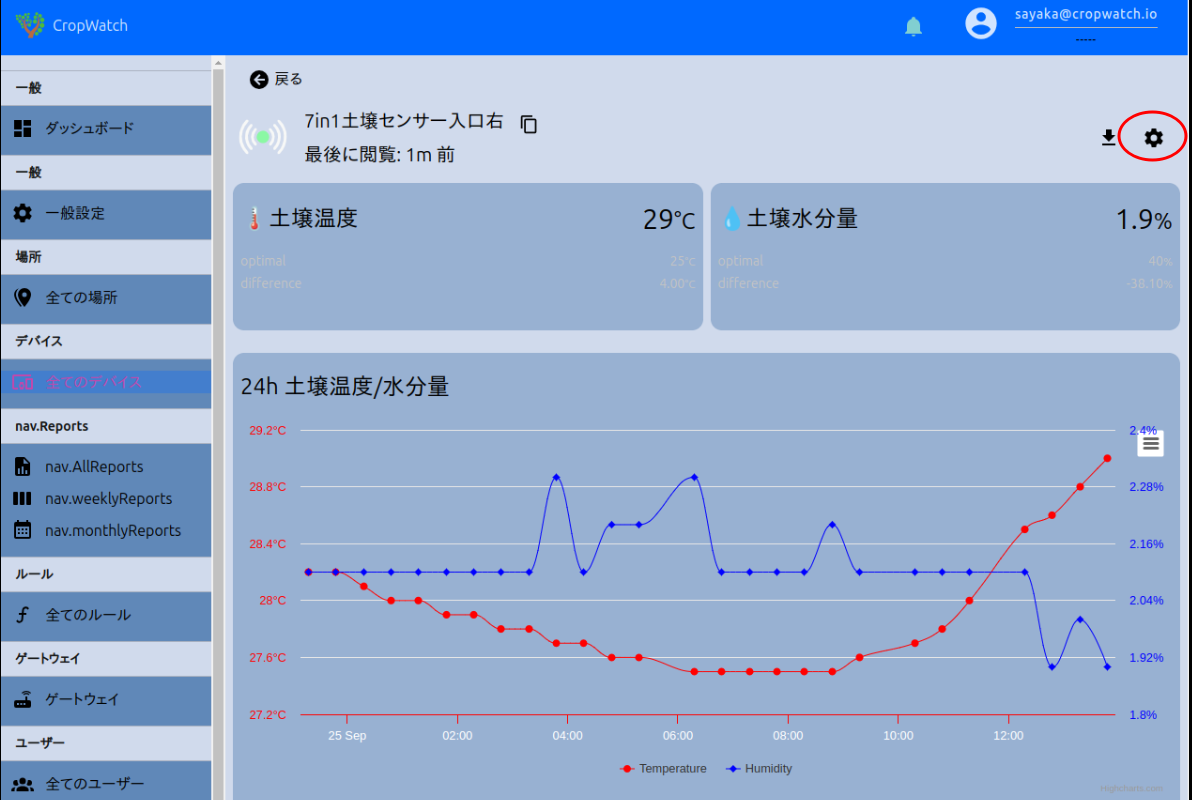The height and width of the screenshot is (800, 1192).
Task: Open ダッシュボード in the sidebar
Action: [89, 128]
